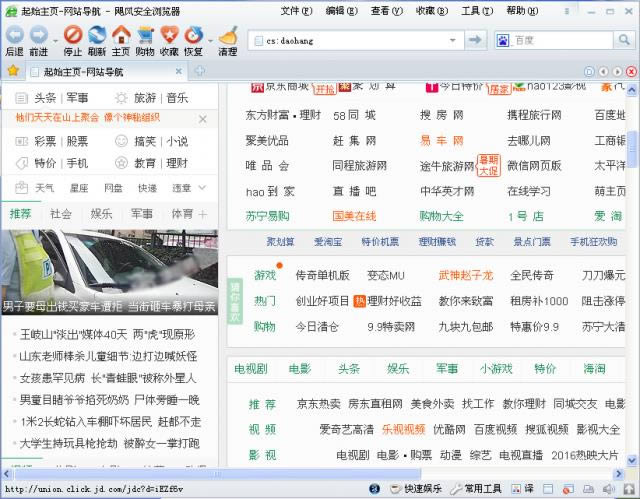The width and height of the screenshot is (640, 499).
Task: Click the Baidu paw search engine icon
Action: coord(503,40)
